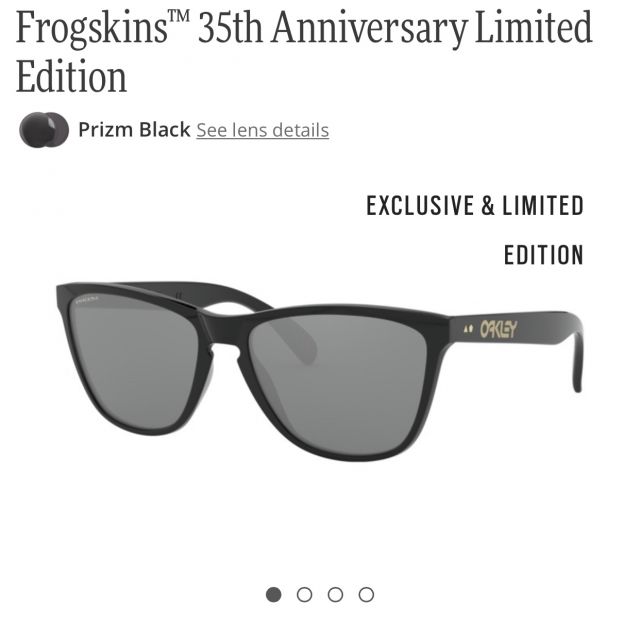Viewport: 640px width, 640px height.
Task: Switch to the third carousel image dot
Action: tap(336, 594)
